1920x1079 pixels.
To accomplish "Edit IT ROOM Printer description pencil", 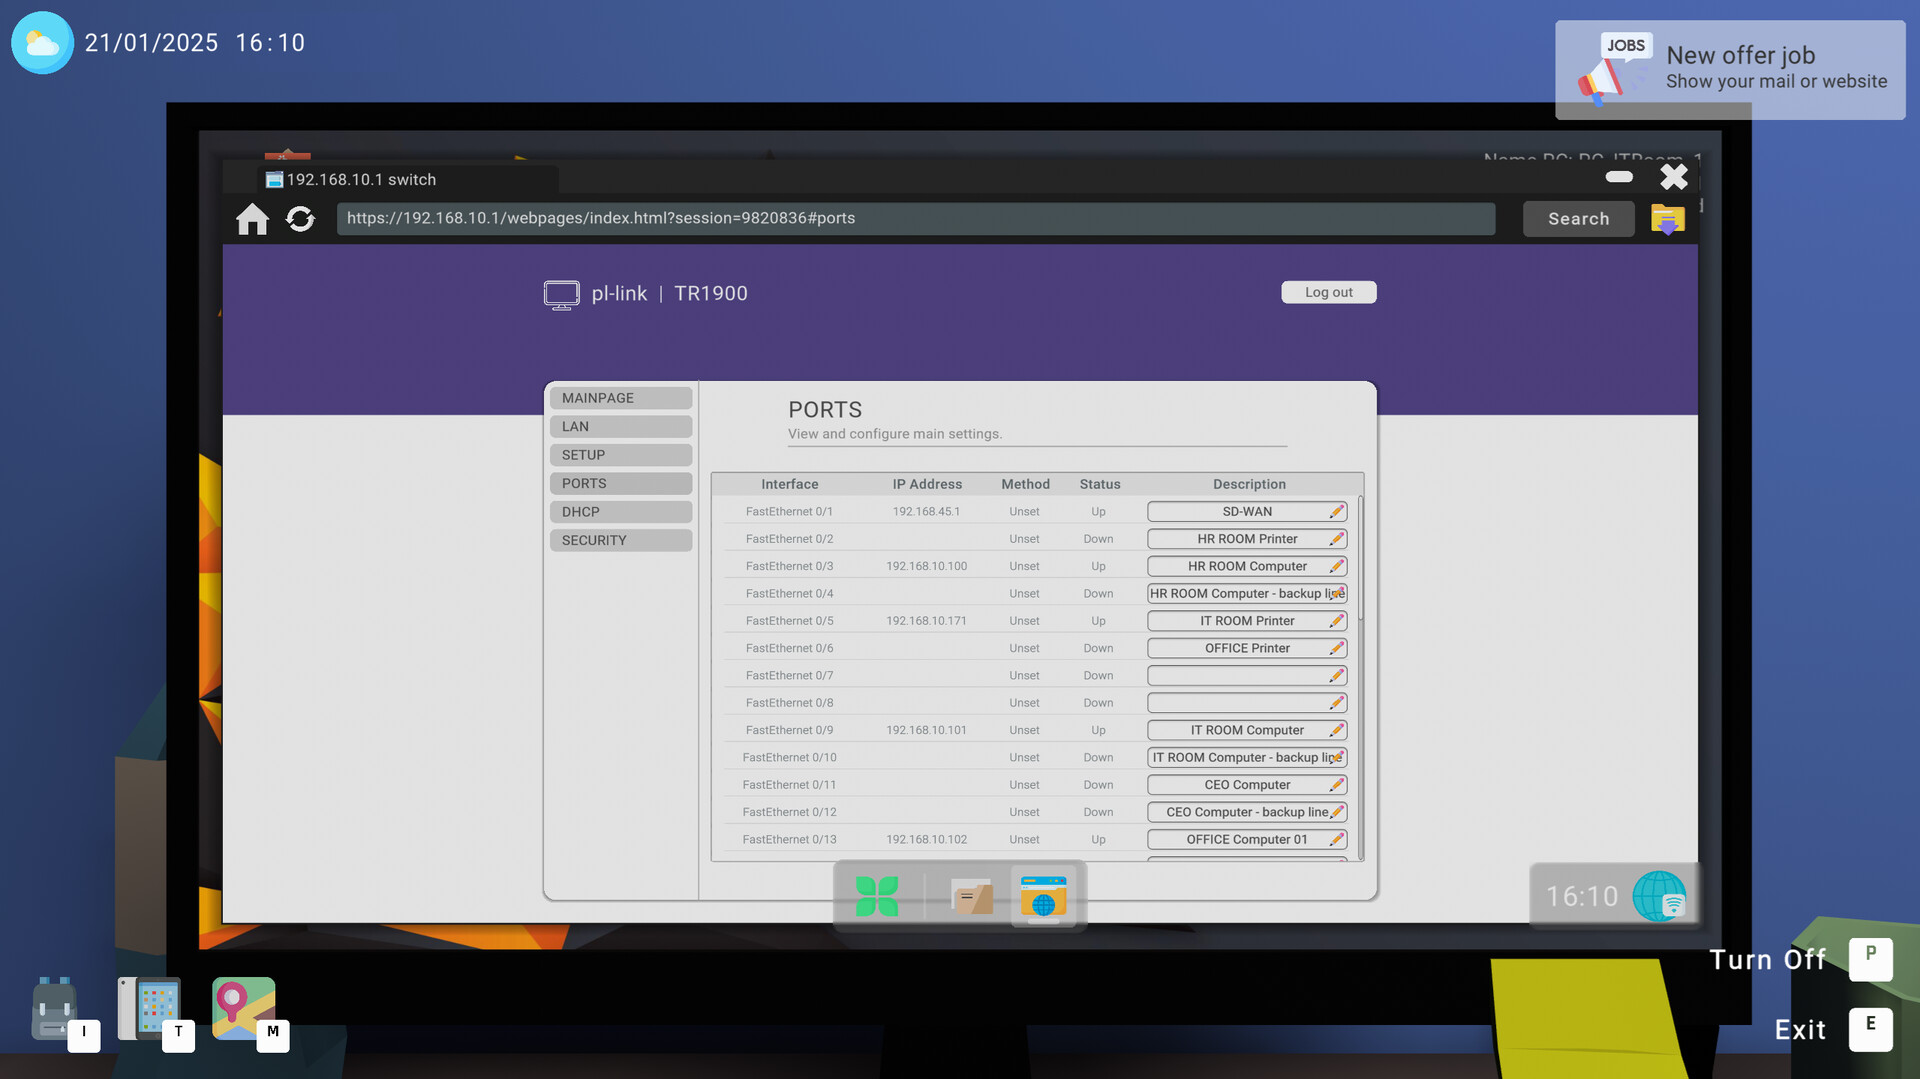I will [x=1336, y=621].
